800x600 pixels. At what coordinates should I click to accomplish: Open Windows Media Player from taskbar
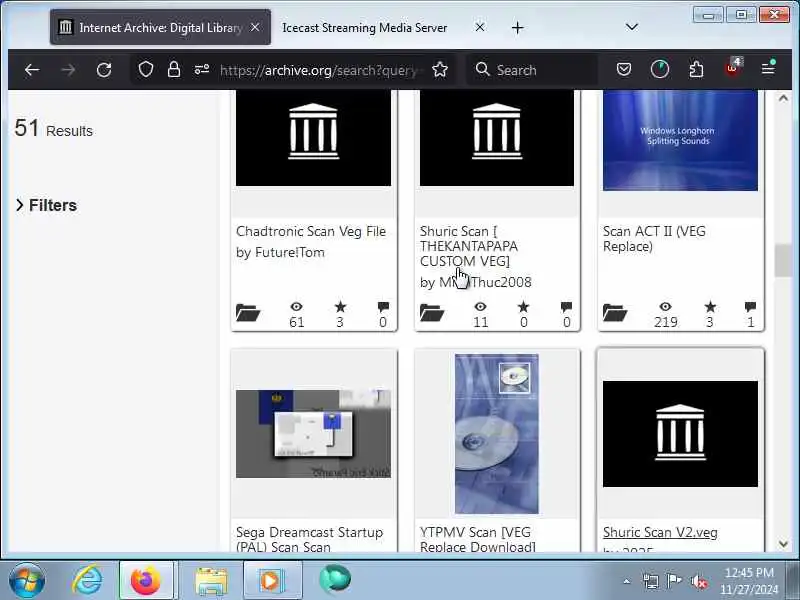click(x=271, y=581)
